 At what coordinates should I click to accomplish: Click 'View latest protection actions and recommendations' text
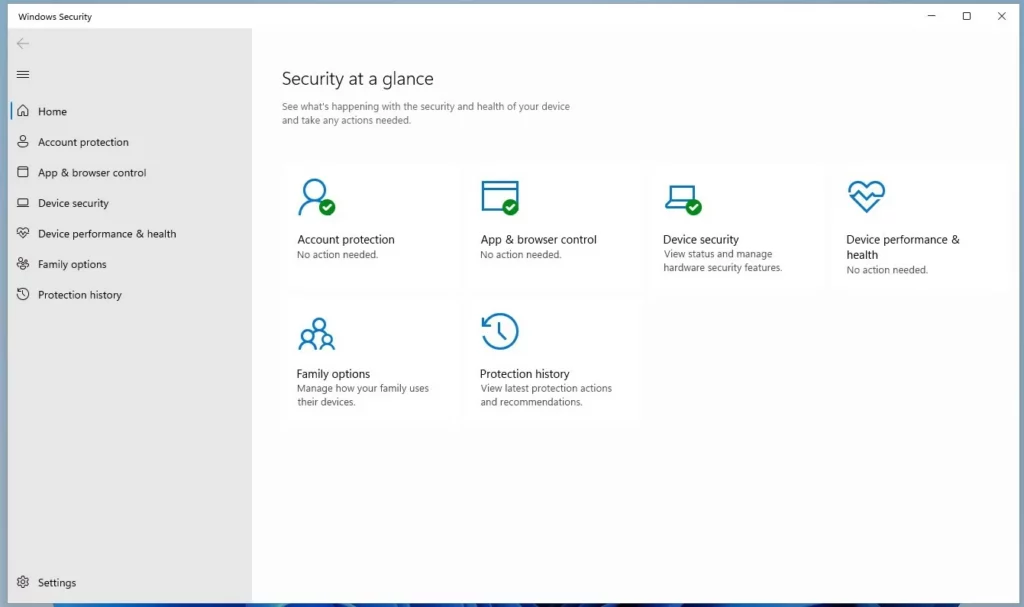(546, 395)
